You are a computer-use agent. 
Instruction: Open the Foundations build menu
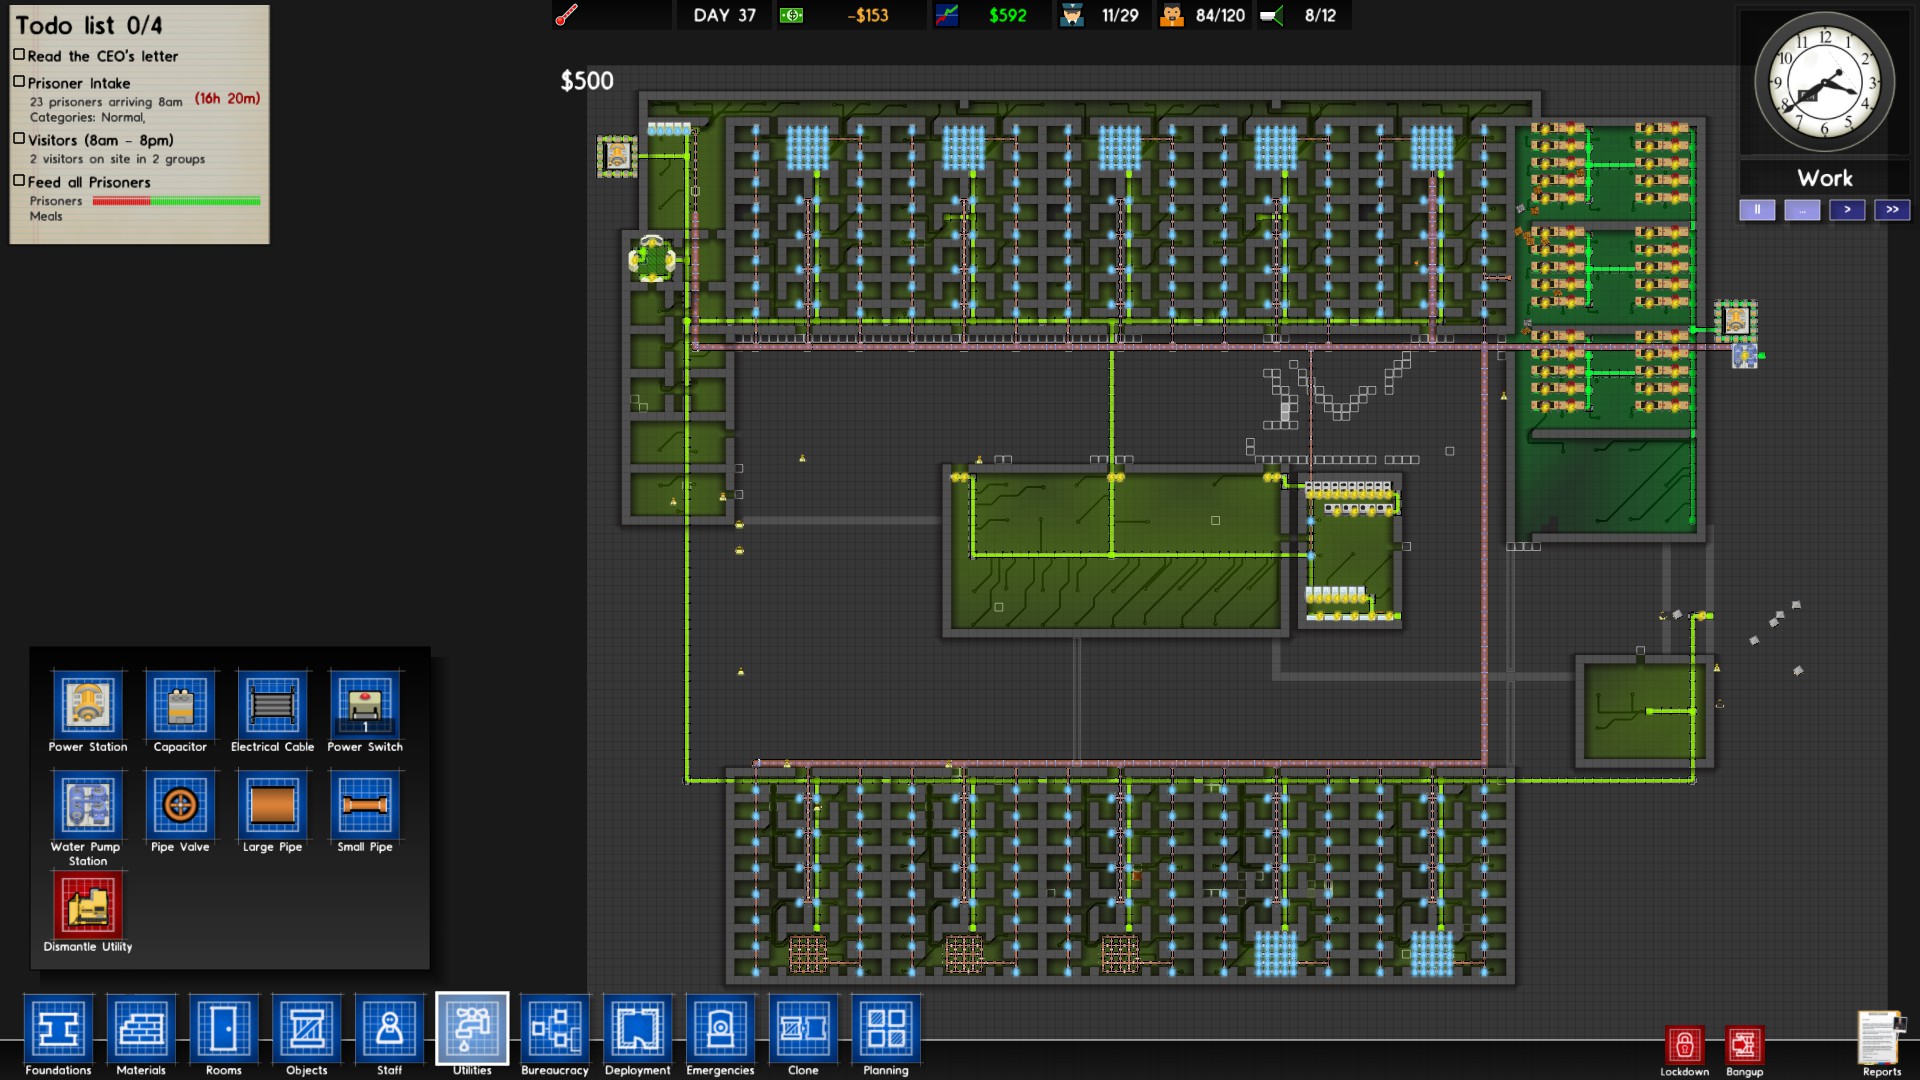pos(58,1028)
